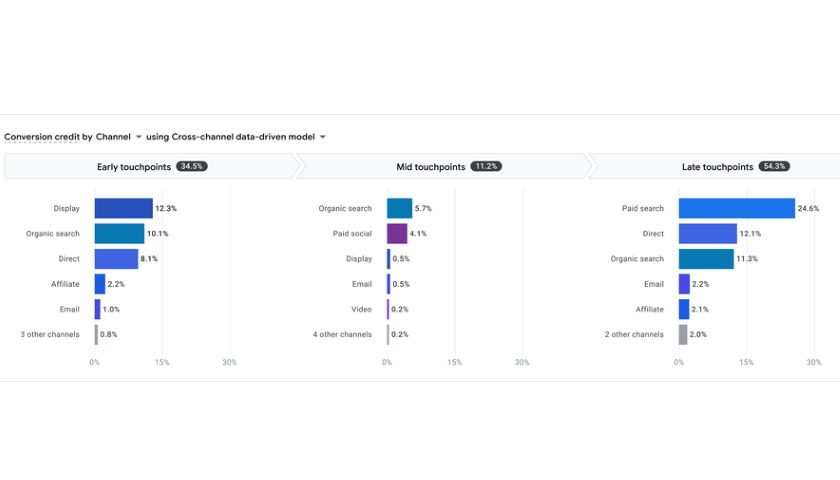The image size is (840, 480).
Task: Click the 12.1% value for Direct
Action: point(750,234)
